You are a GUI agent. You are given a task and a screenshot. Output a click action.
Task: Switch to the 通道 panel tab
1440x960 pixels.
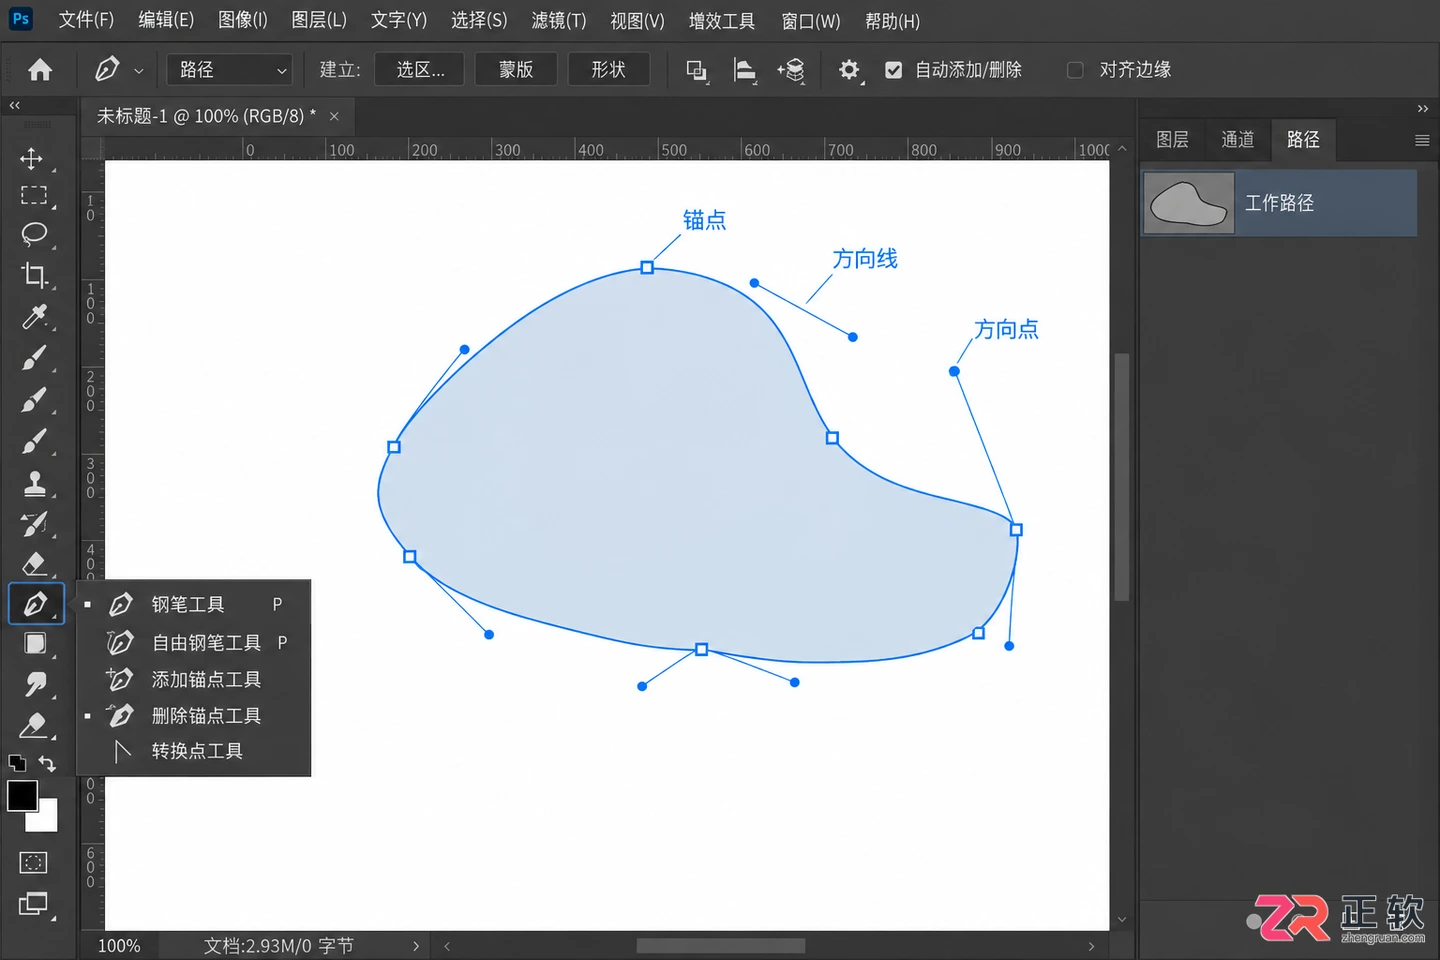1238,140
